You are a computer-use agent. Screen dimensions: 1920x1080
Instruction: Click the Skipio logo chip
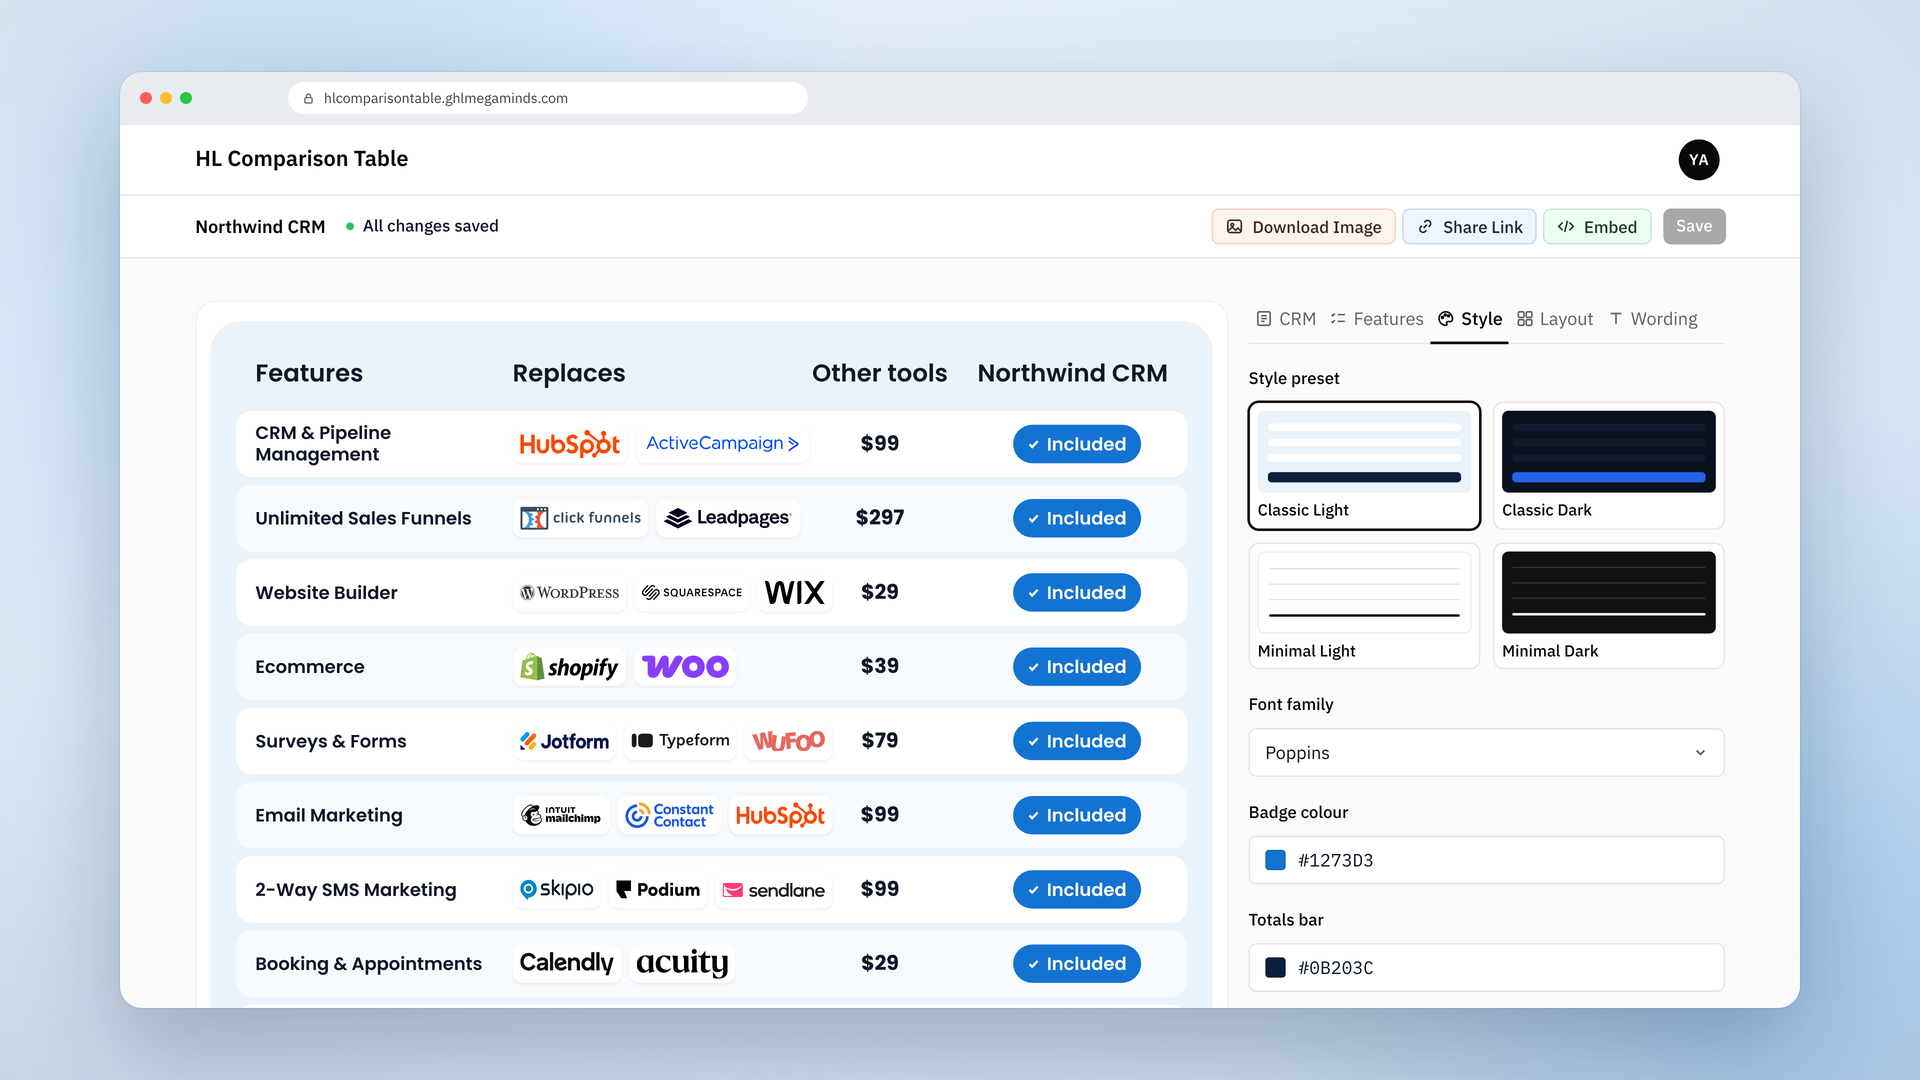pos(556,890)
